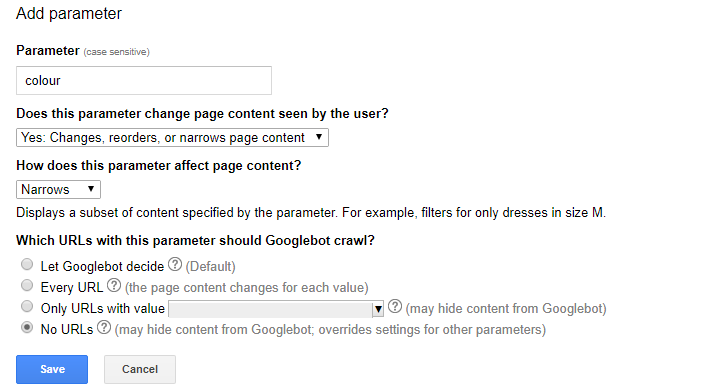Viewport: 723px width, 392px height.
Task: Open help icon next to Every URL
Action: (114, 285)
